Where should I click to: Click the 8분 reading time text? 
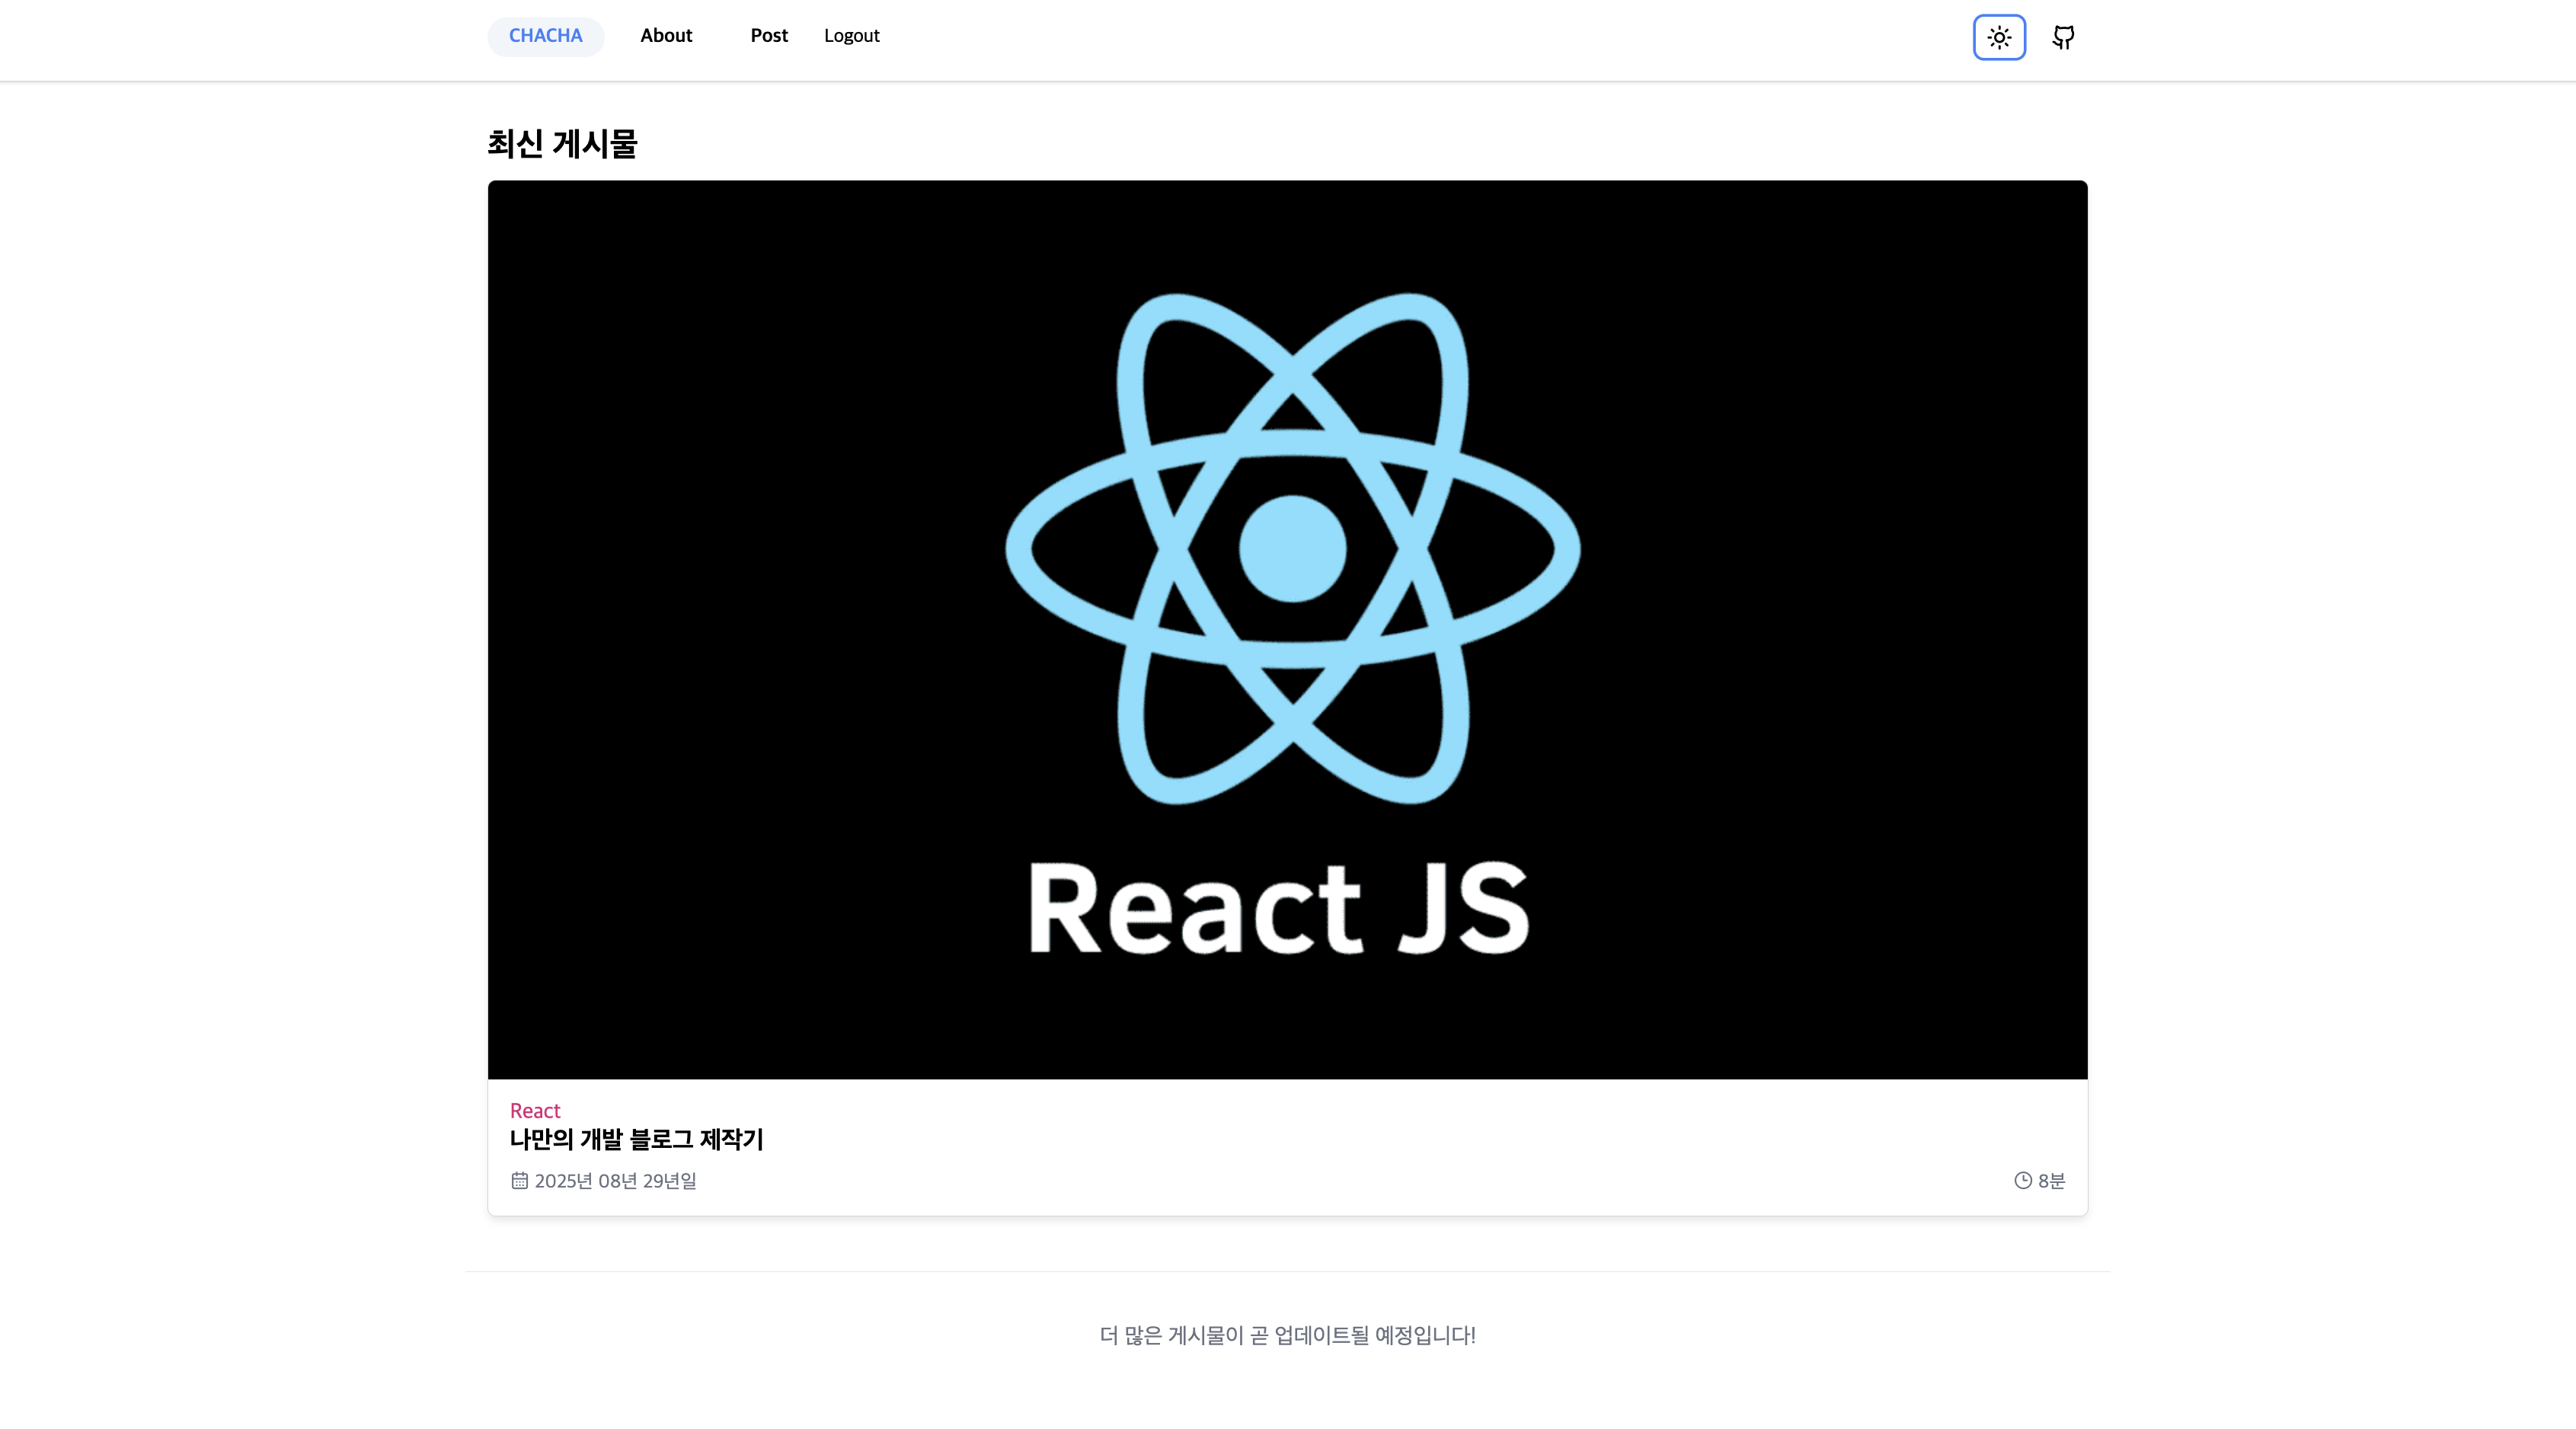[2051, 1181]
